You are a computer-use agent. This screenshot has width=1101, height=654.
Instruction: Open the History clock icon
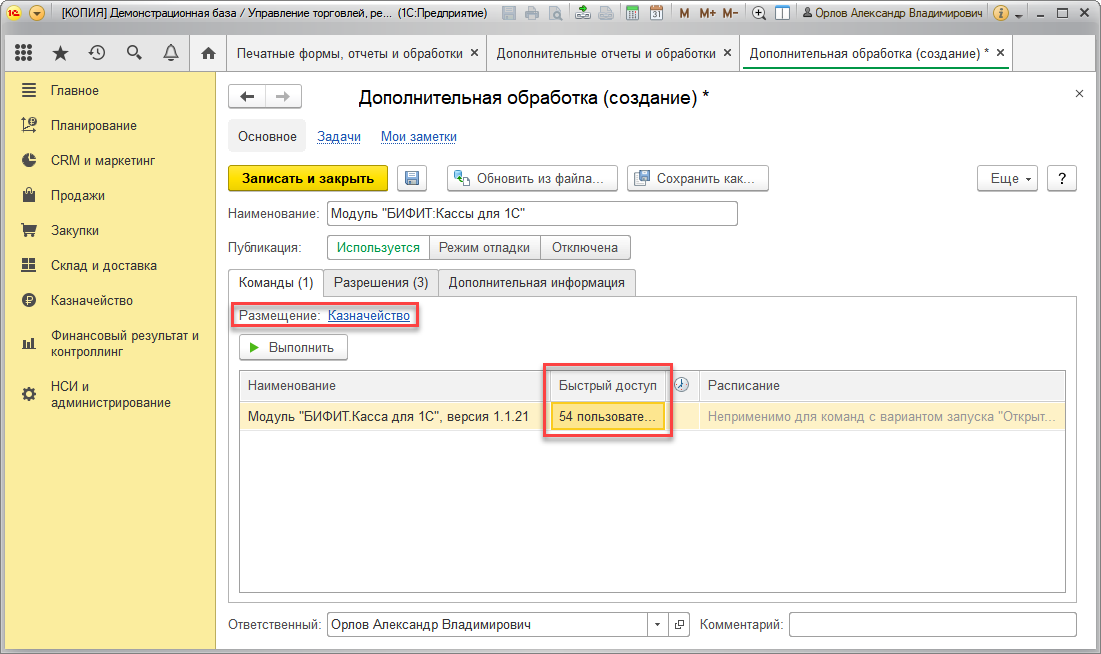[97, 53]
